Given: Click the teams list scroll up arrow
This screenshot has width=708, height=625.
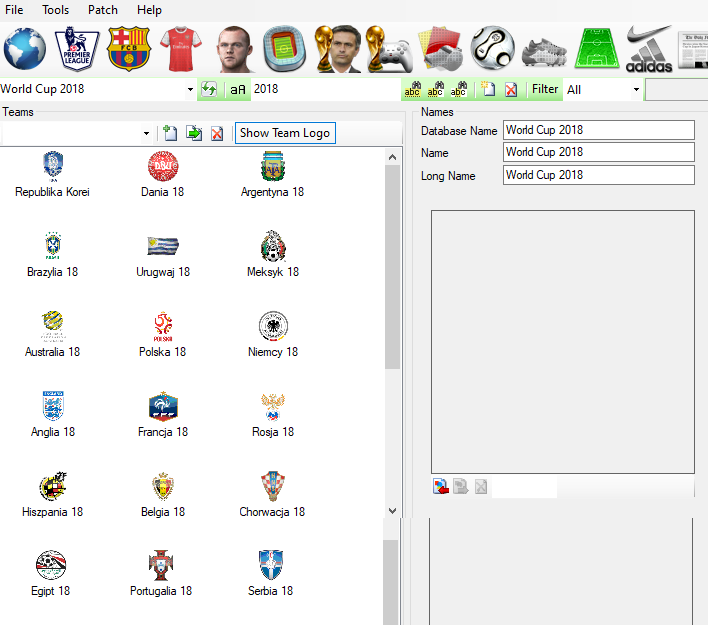Looking at the screenshot, I should tap(392, 157).
